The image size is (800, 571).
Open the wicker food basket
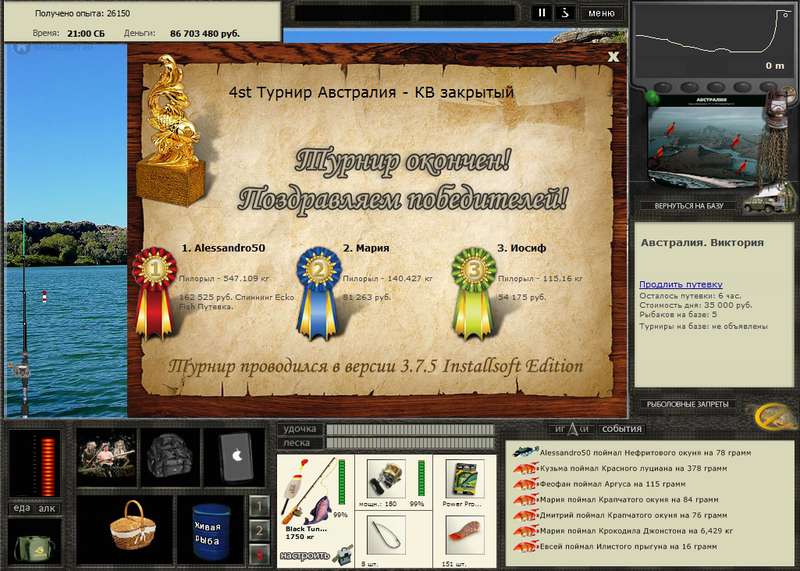[133, 527]
